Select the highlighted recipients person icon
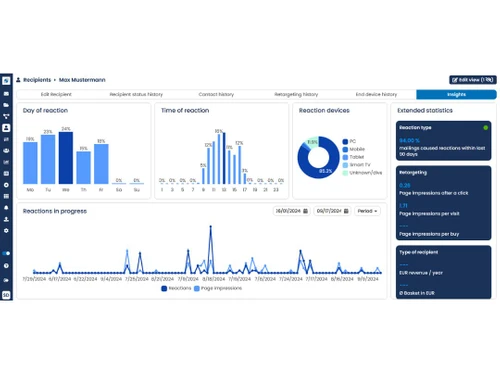Image resolution: width=500 pixels, height=375 pixels. (6, 128)
